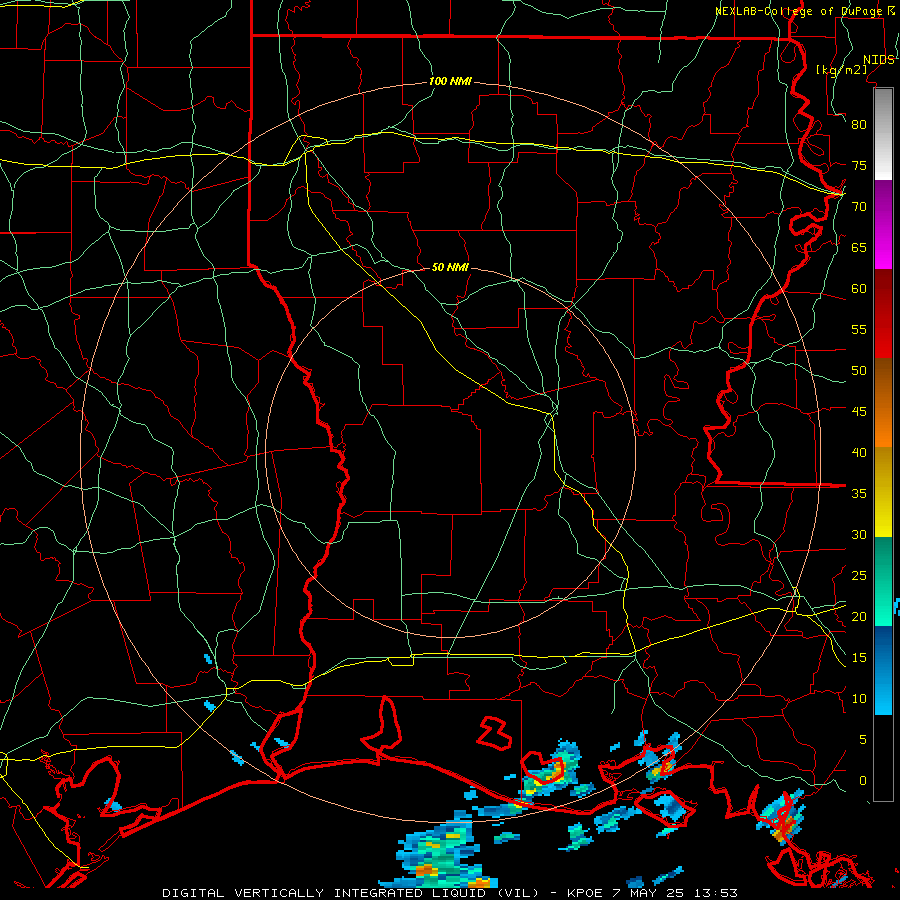Pick the brown-orange segment of the VIL scale
This screenshot has height=900, width=900.
click(883, 403)
